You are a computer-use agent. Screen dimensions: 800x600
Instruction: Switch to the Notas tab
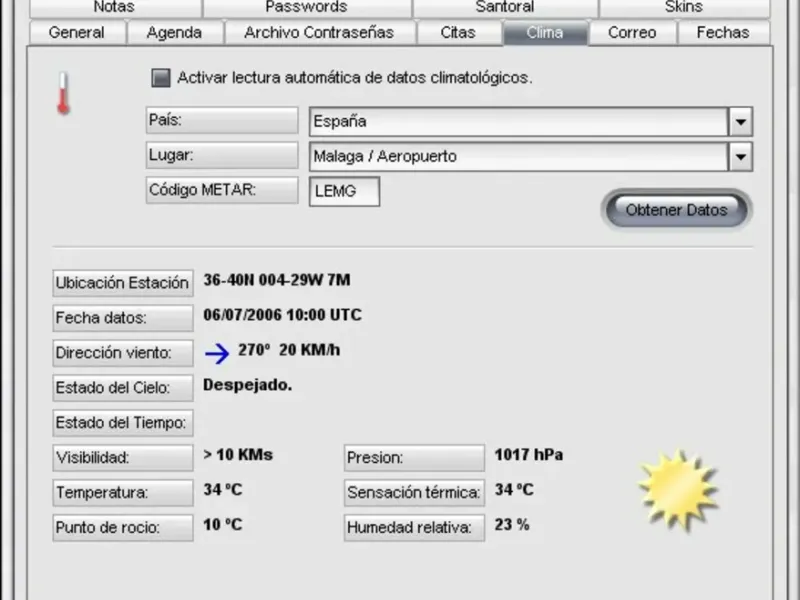(x=114, y=7)
